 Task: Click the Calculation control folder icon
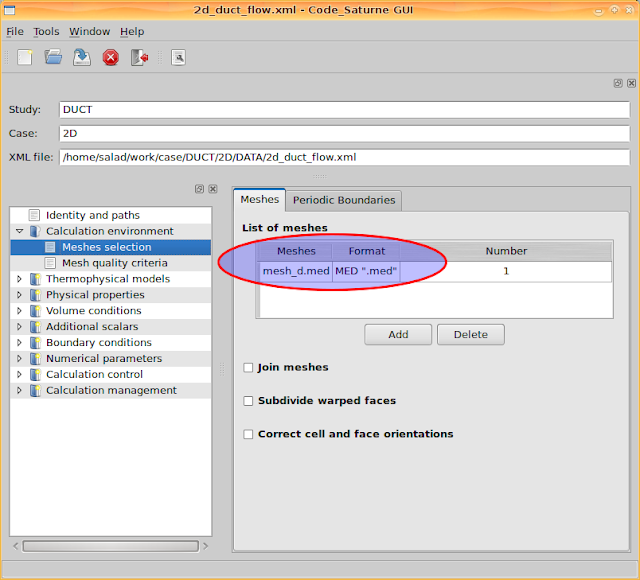36,374
